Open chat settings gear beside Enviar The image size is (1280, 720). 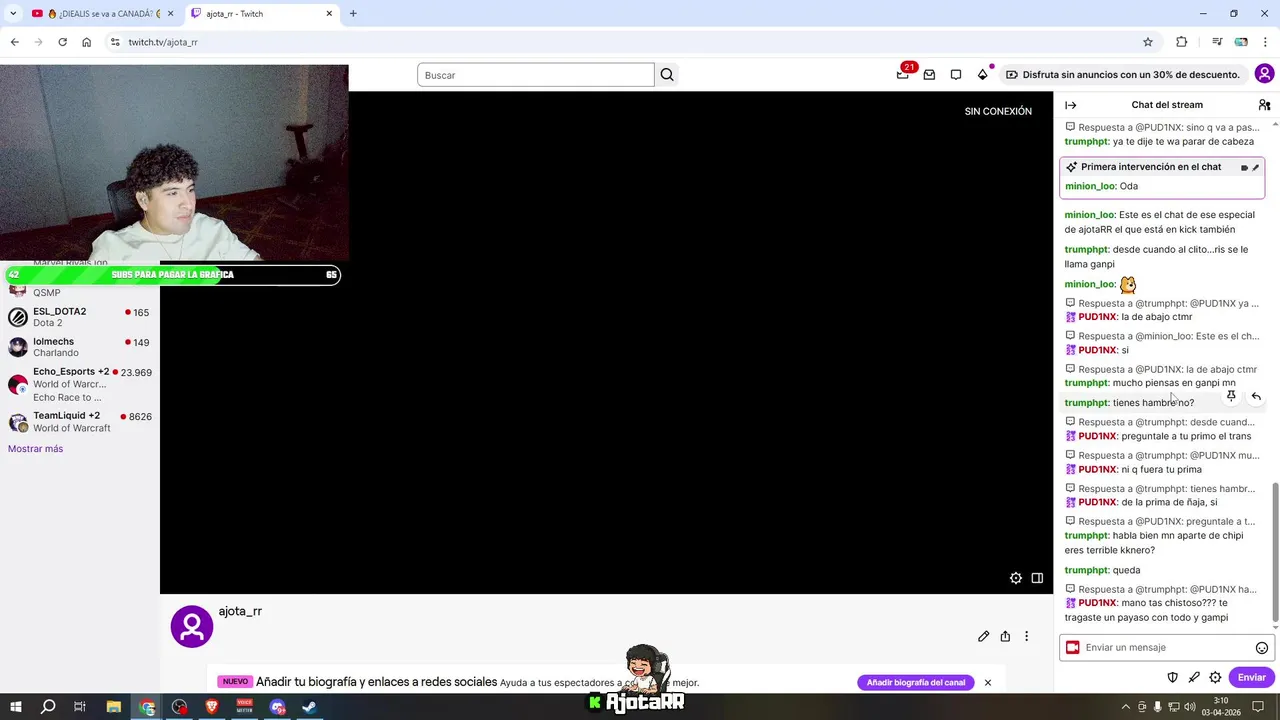1215,677
